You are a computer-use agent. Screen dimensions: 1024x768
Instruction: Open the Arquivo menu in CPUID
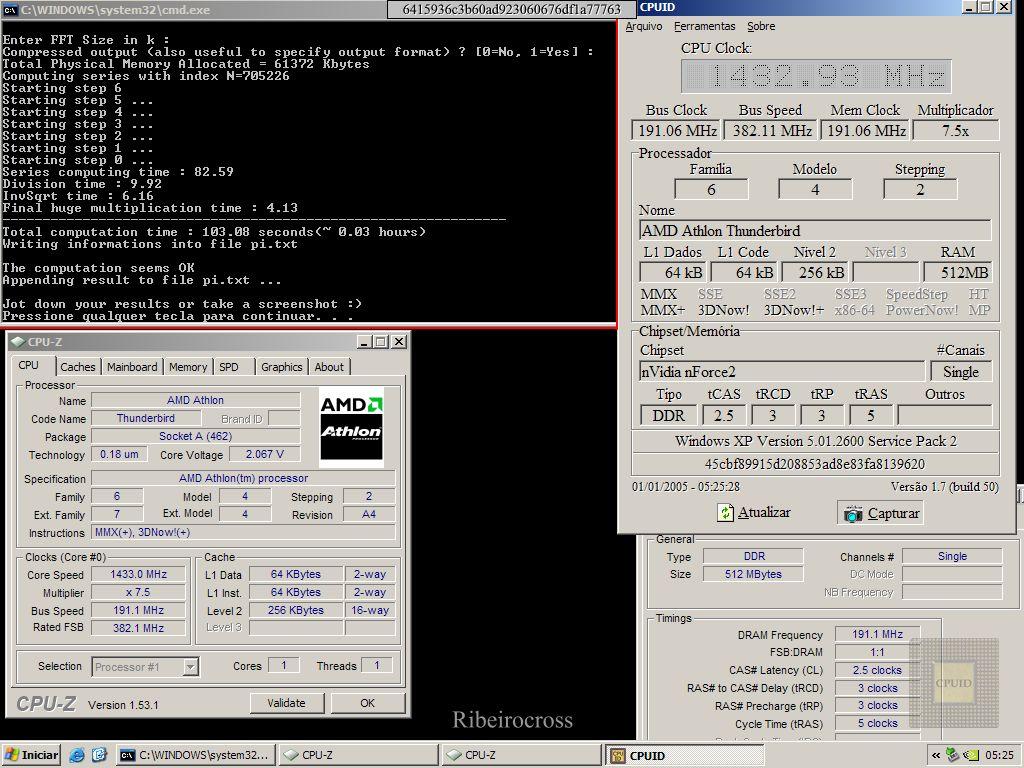(644, 26)
